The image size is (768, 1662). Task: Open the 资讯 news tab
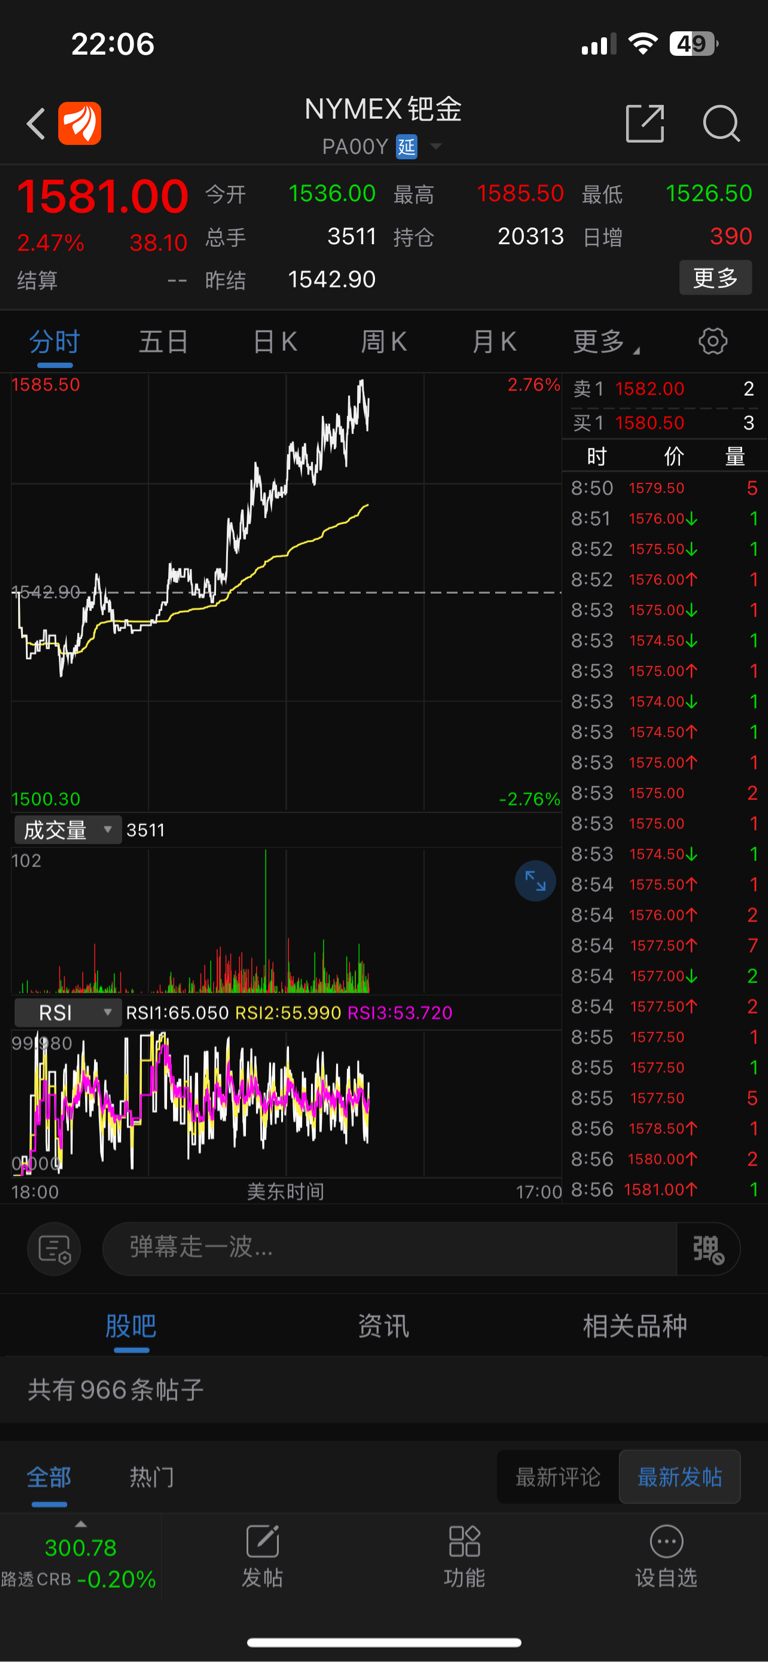coord(383,1326)
